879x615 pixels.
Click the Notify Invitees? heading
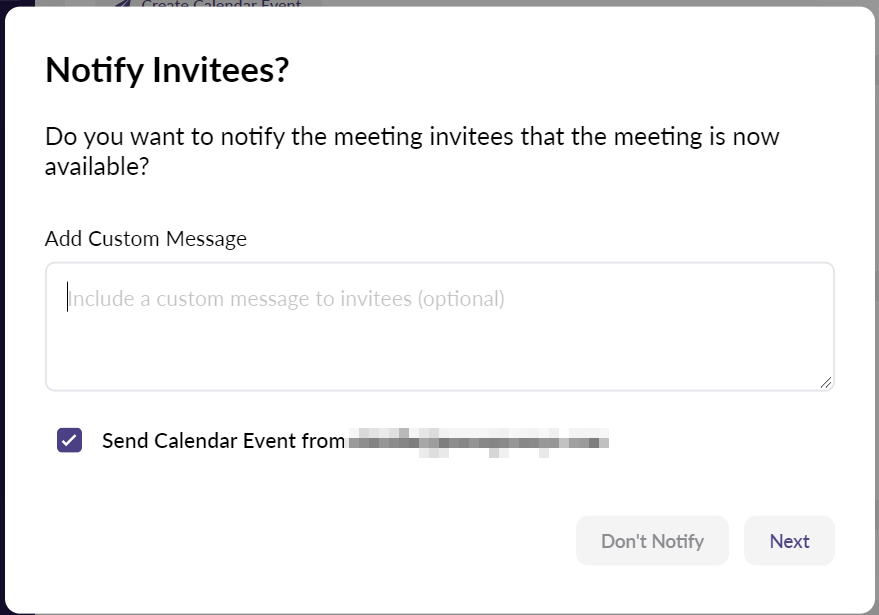coord(167,70)
